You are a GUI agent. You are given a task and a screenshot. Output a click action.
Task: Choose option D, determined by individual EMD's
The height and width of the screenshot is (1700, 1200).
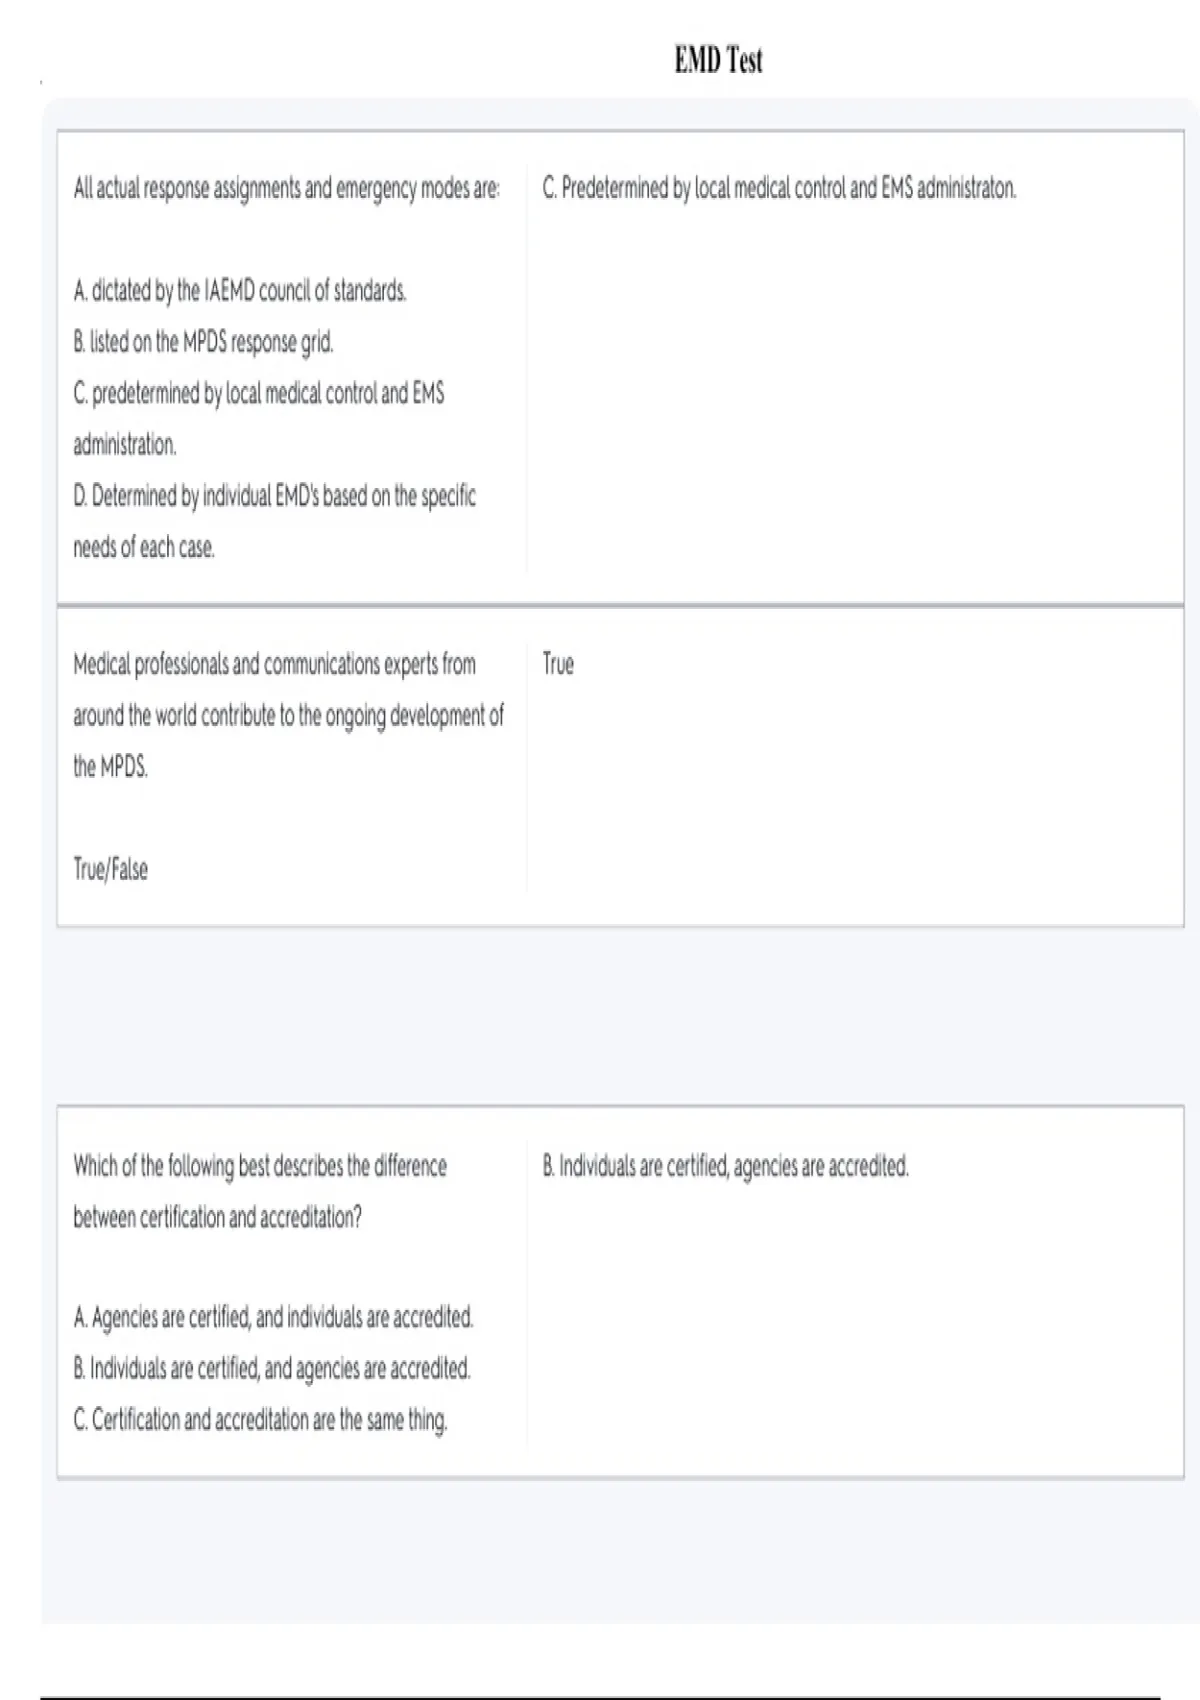click(274, 496)
